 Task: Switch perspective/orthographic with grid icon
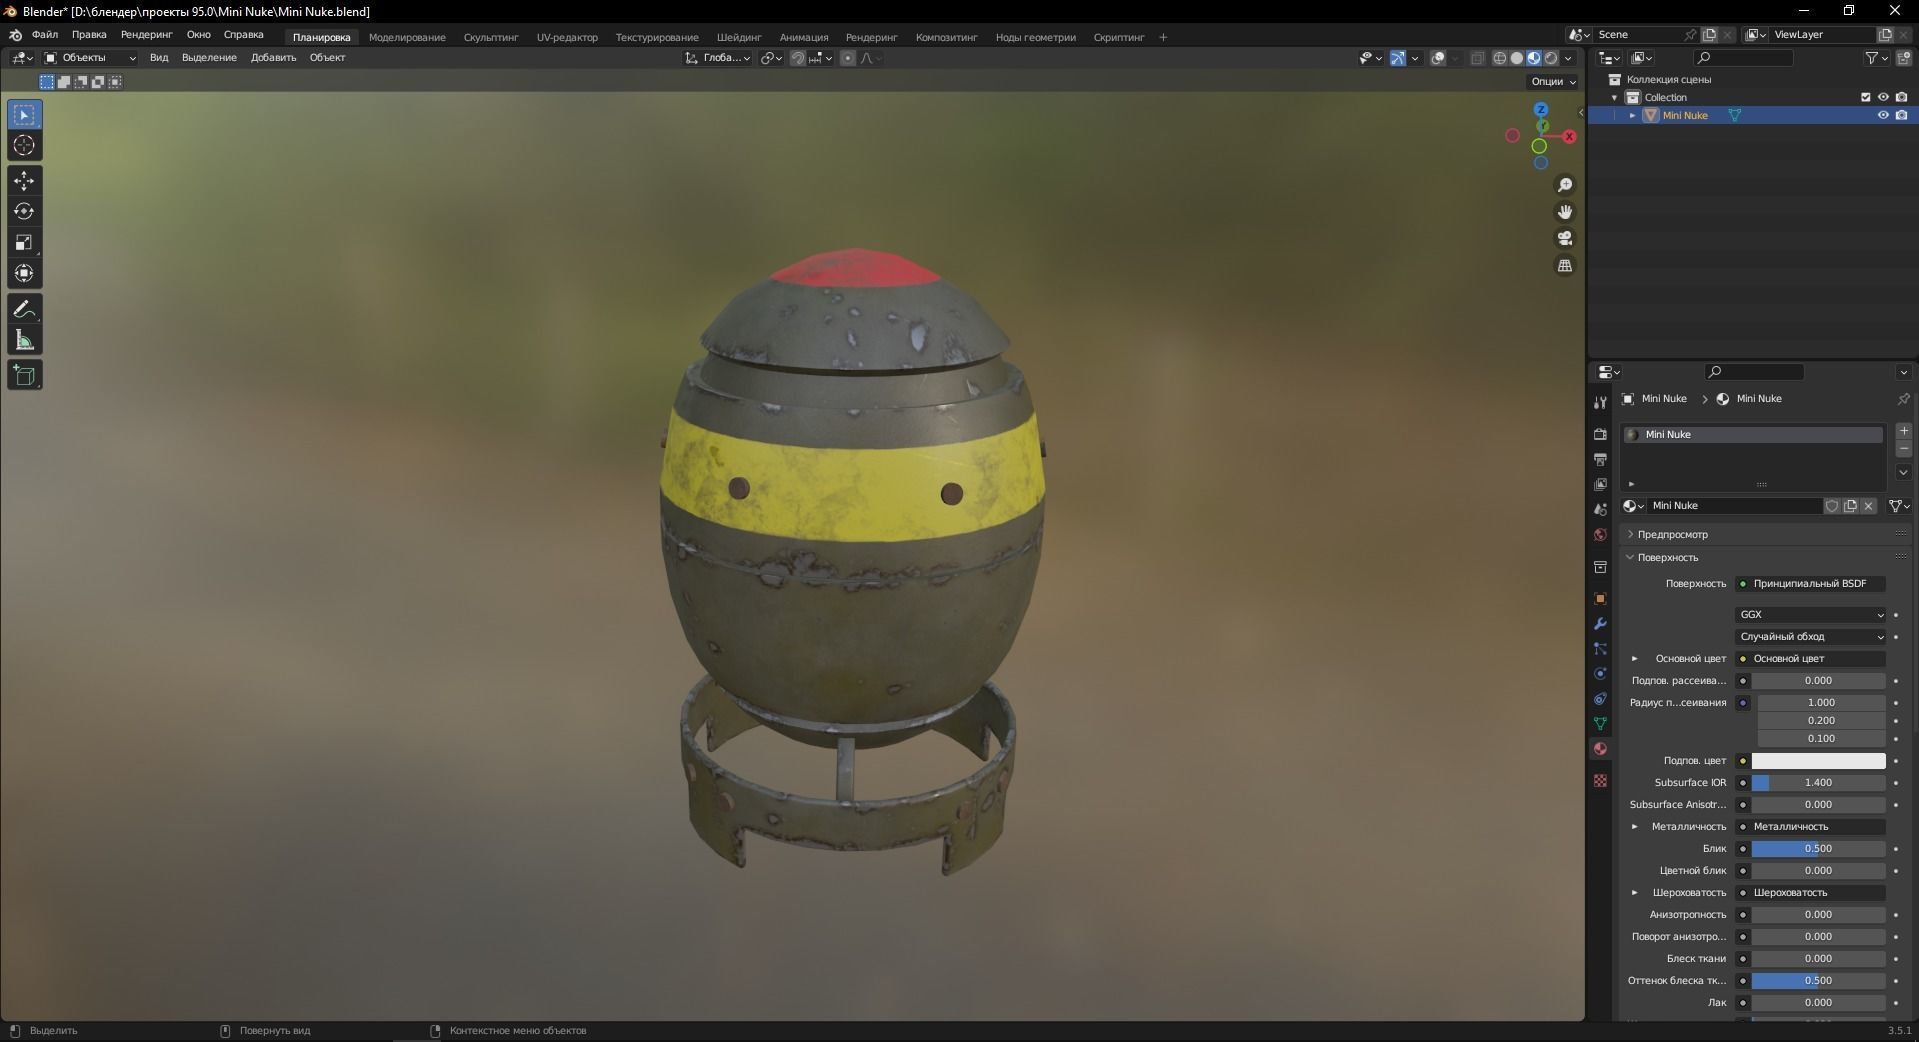point(1565,265)
